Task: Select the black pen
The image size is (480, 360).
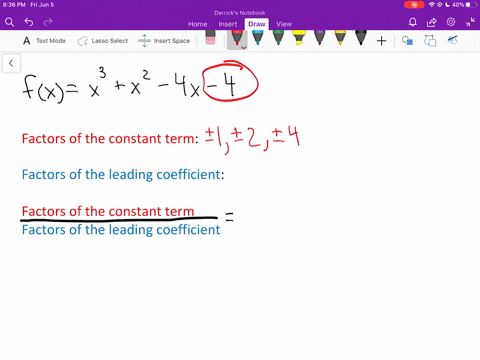Action: (x=361, y=38)
